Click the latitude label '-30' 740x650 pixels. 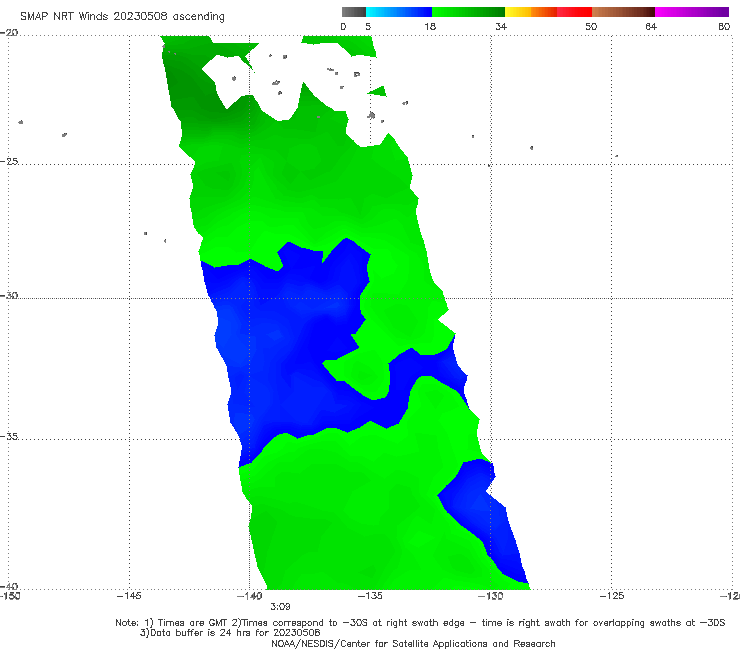click(x=9, y=295)
